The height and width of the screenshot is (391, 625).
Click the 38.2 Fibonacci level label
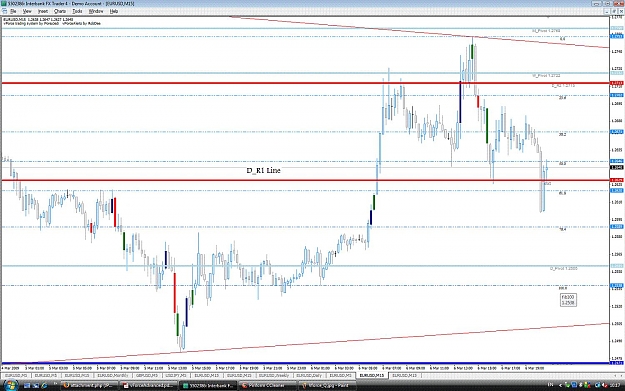click(562, 135)
